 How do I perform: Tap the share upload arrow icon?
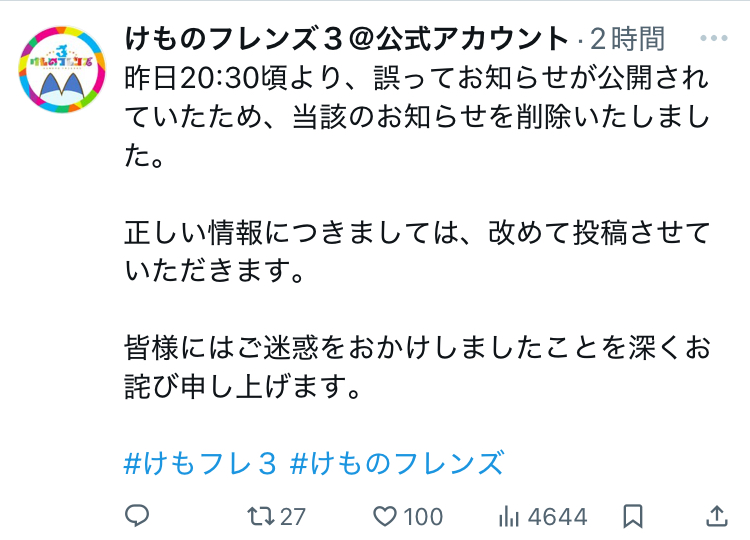(x=716, y=516)
